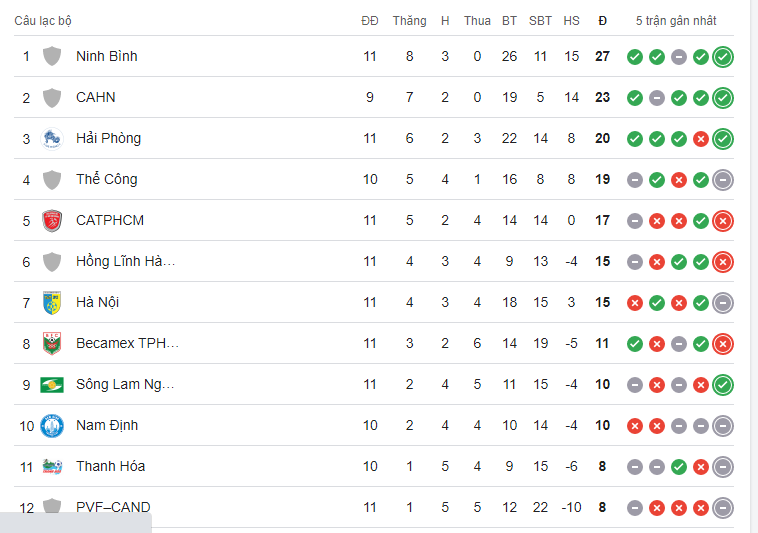Click Ninh Bình's placeholder shield icon
The image size is (758, 533).
(x=52, y=57)
